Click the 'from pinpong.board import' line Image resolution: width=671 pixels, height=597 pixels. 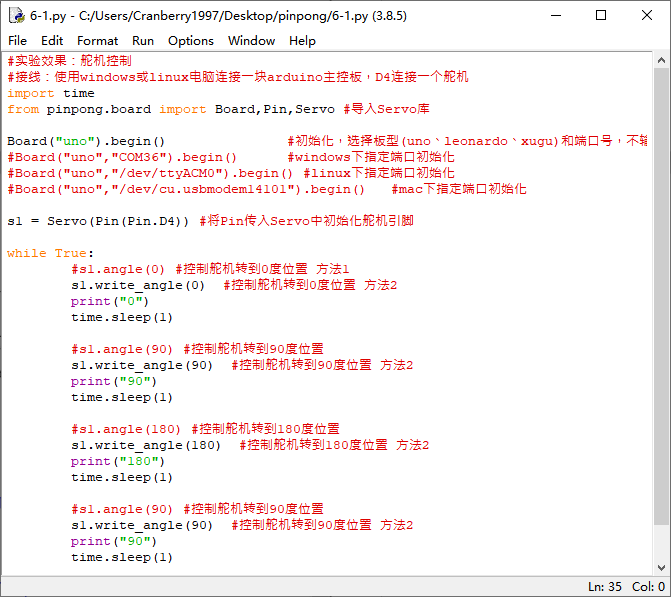point(218,109)
